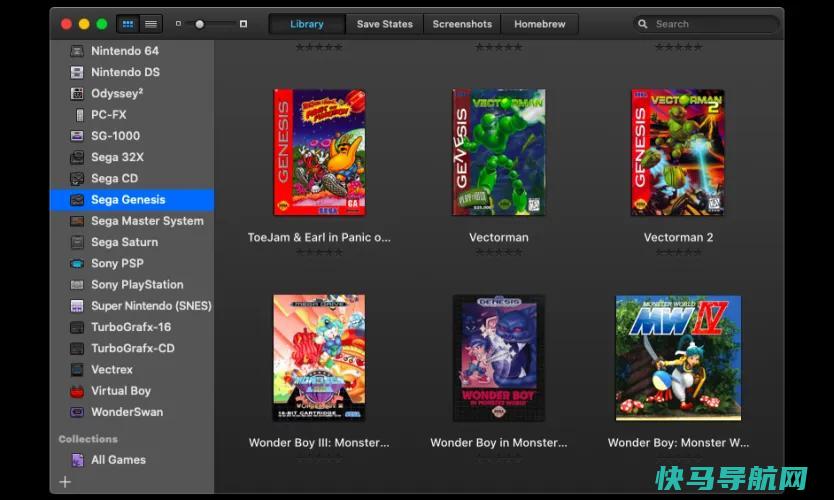834x500 pixels.
Task: Select ToeJam & Earl box art
Action: pyautogui.click(x=319, y=152)
